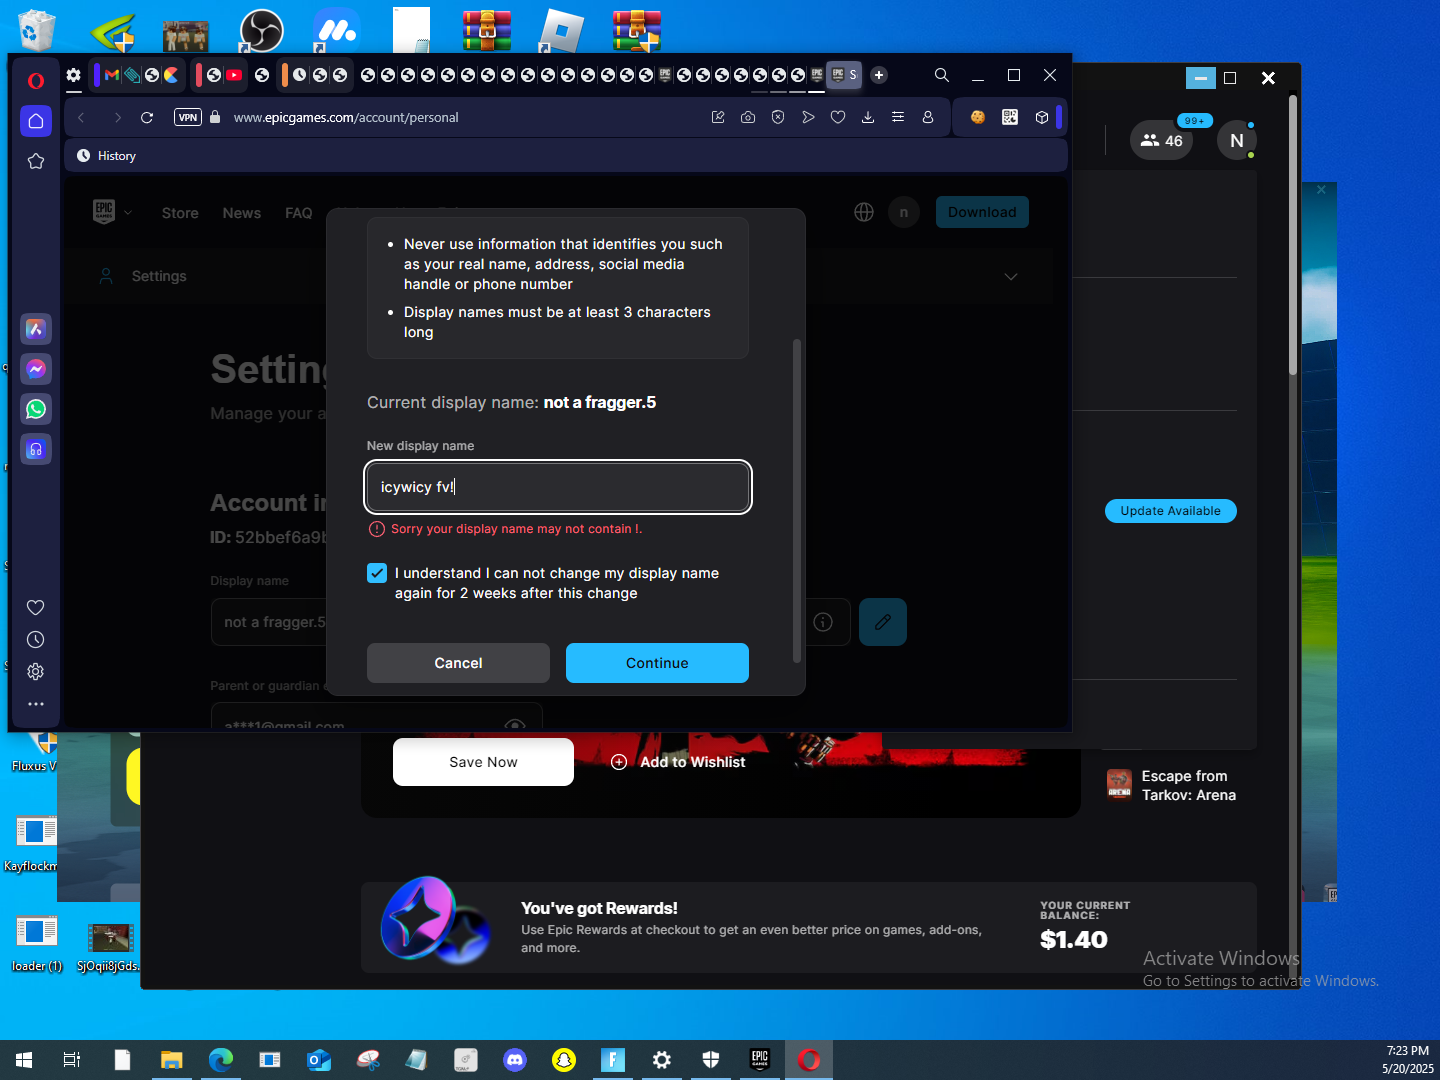Click the Download button on Epic site
This screenshot has height=1080, width=1440.
tap(982, 212)
